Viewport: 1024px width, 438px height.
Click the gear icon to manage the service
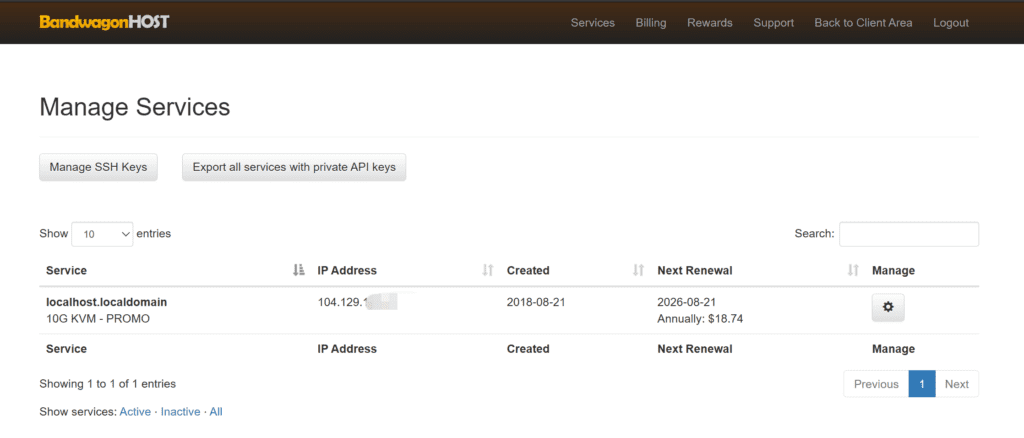(888, 309)
